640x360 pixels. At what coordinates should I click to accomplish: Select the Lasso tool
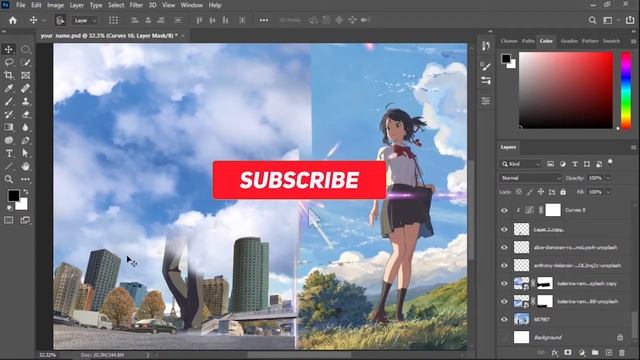(x=9, y=62)
